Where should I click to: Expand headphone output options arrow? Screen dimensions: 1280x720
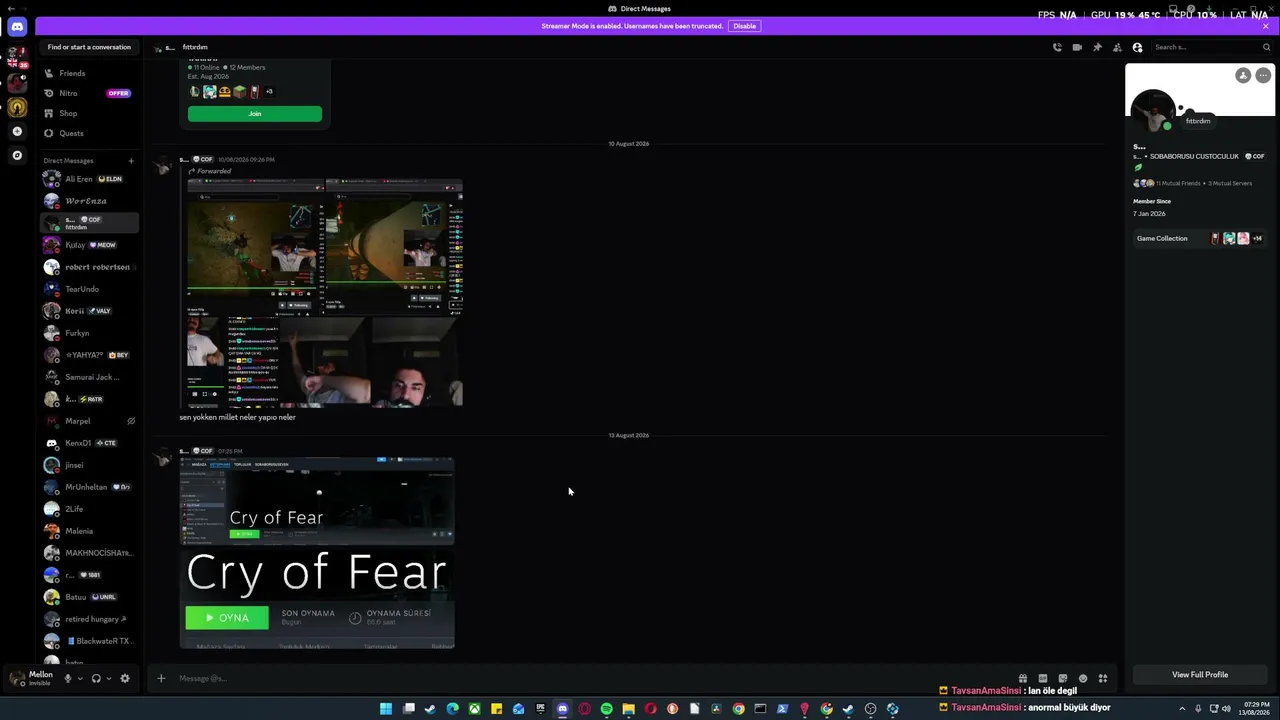[108, 678]
